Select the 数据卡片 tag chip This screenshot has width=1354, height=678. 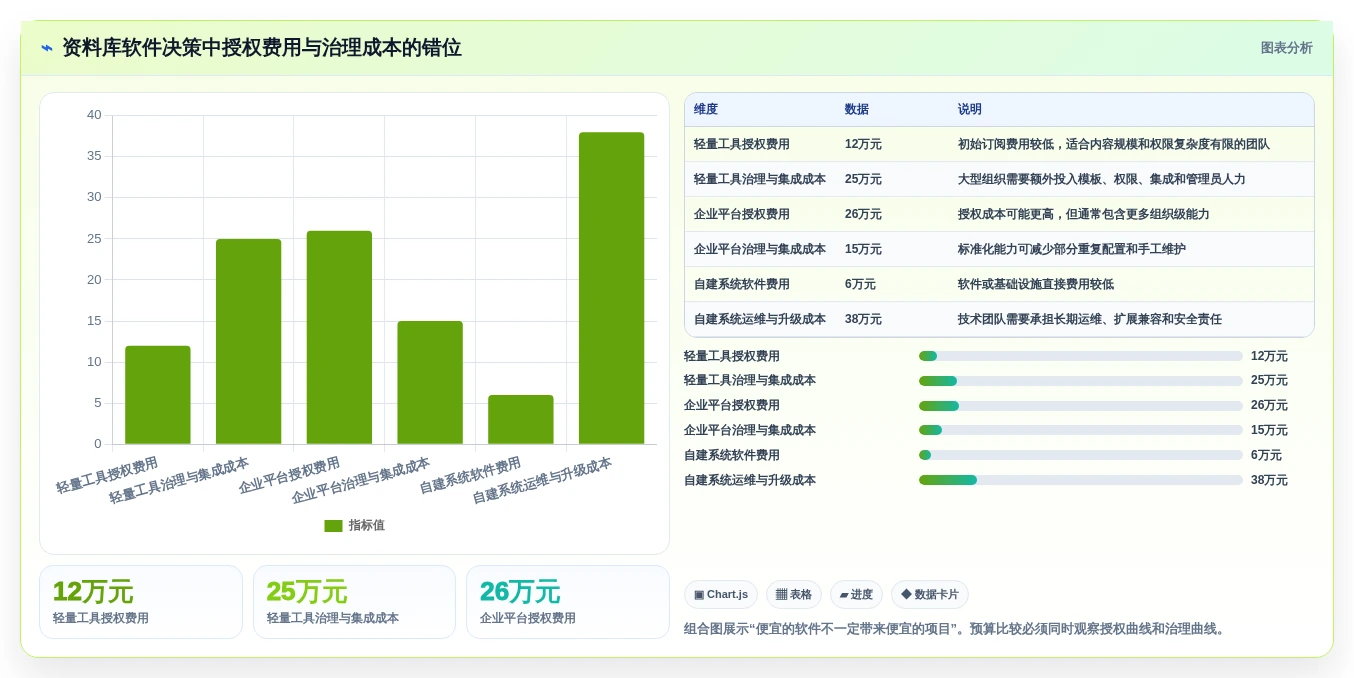pyautogui.click(x=930, y=594)
